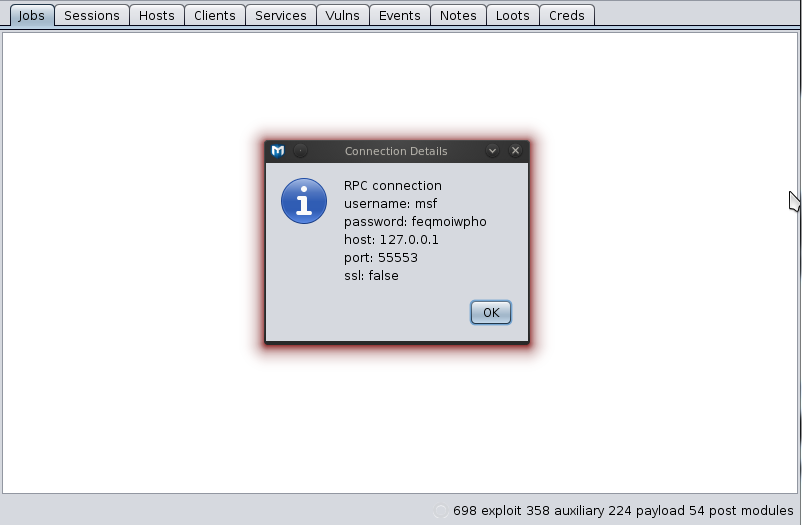The width and height of the screenshot is (802, 525).
Task: Click the loading spinner in the status bar
Action: click(440, 511)
